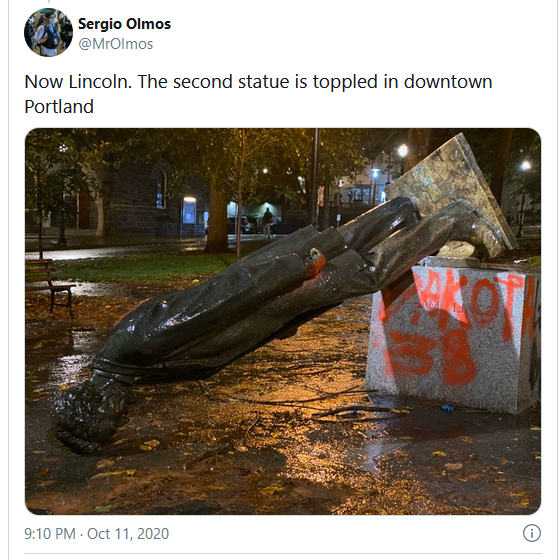Click the word Portland in tweet text
Image resolution: width=560 pixels, height=560 pixels.
point(59,106)
